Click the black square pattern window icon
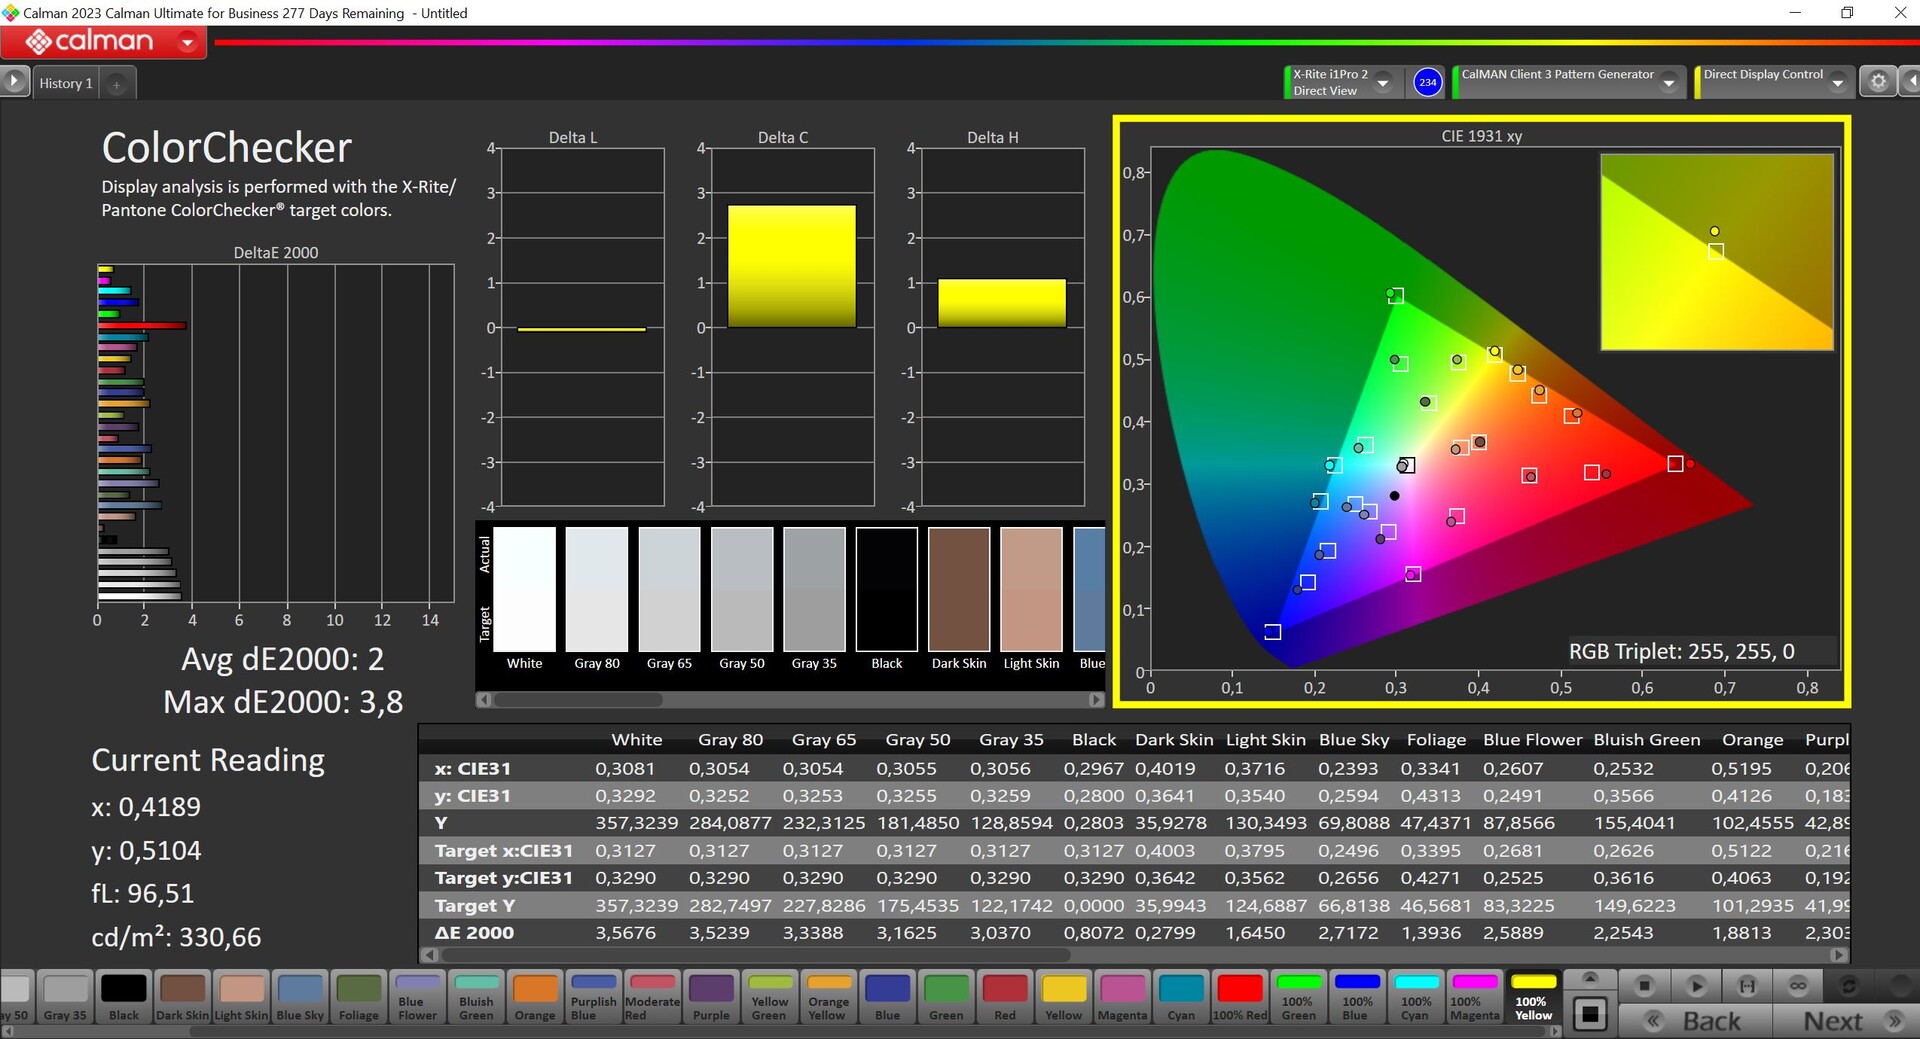 point(1590,1015)
